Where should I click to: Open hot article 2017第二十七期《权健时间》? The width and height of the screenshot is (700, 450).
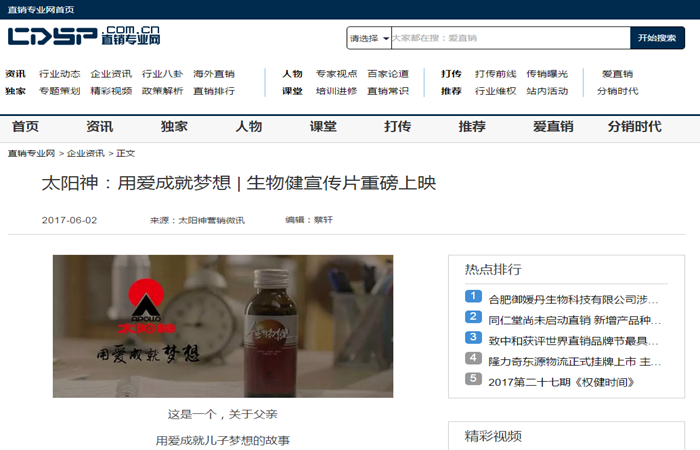pos(562,383)
